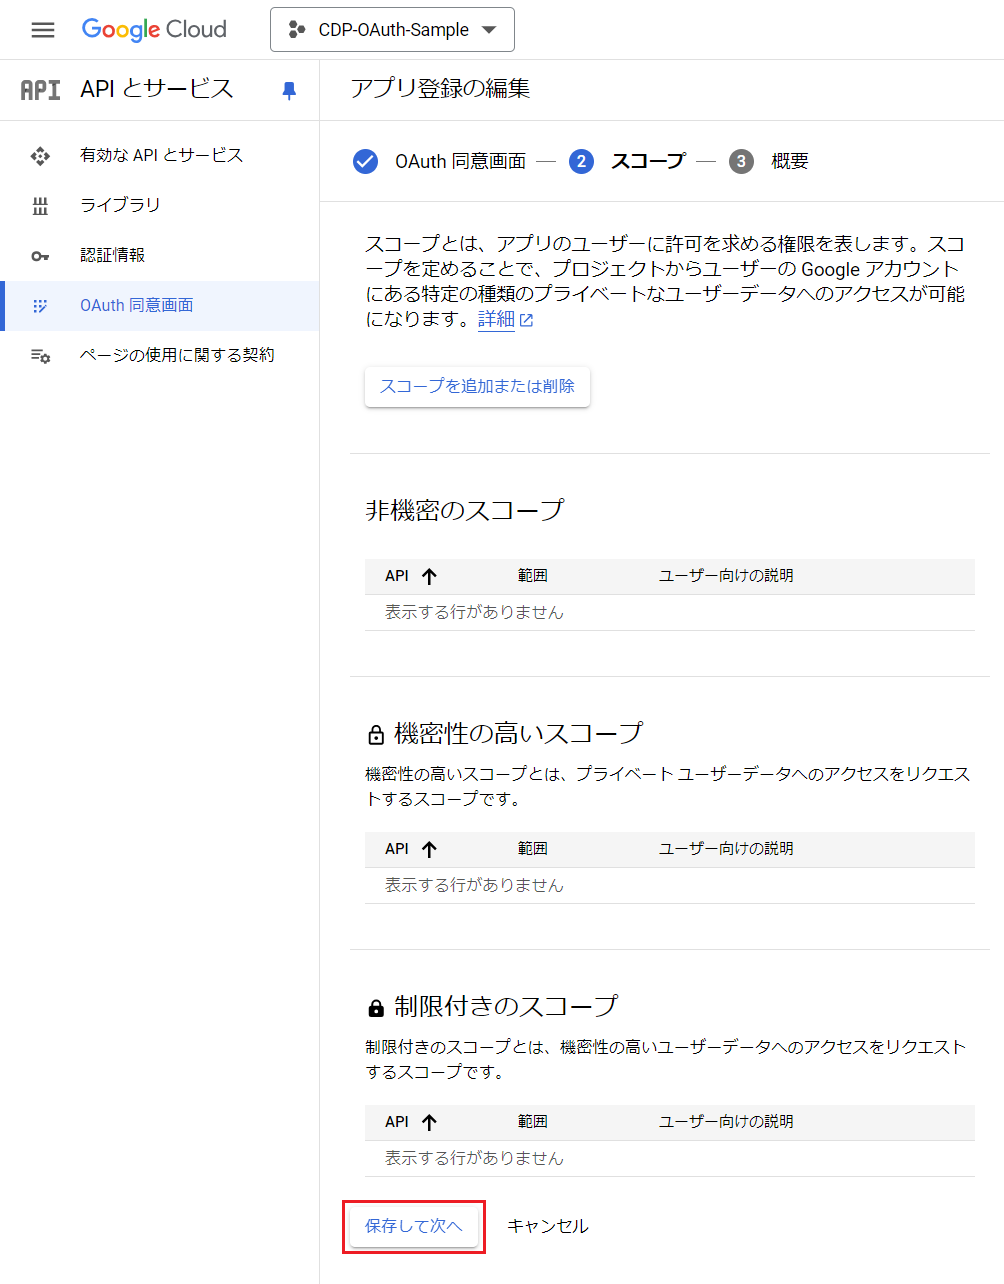Image resolution: width=1004 pixels, height=1284 pixels.
Task: Click the OAuth 同意画面 sidebar icon
Action: tap(40, 306)
